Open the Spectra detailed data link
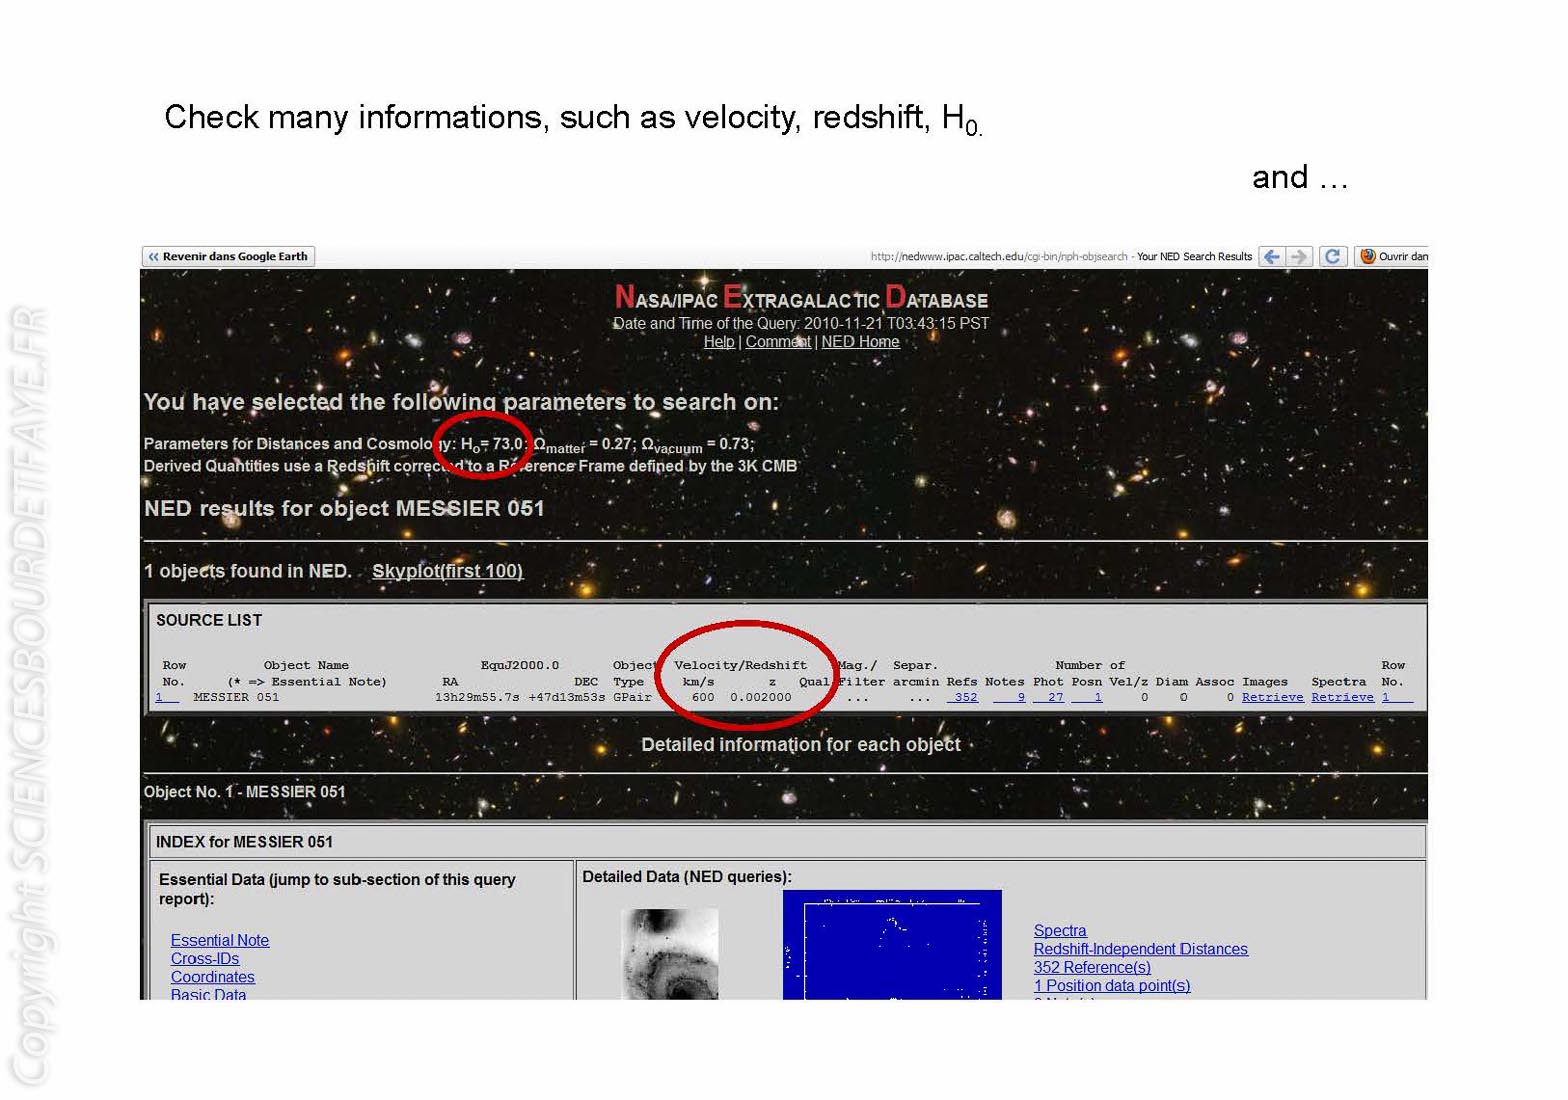The image size is (1568, 1100). (1060, 931)
